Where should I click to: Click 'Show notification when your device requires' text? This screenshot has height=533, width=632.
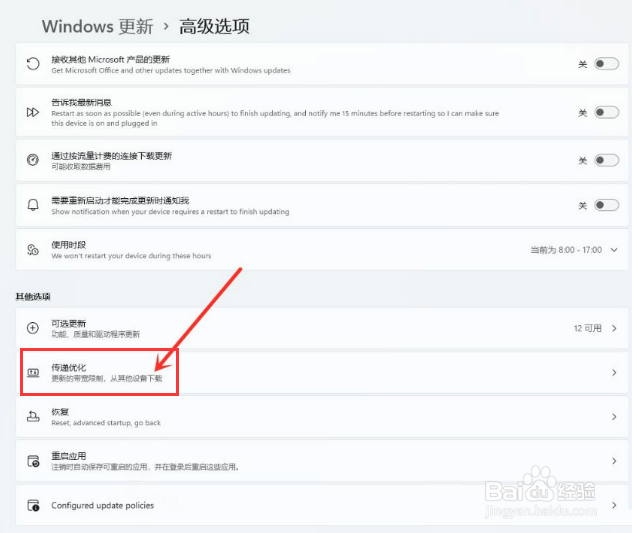[170, 212]
